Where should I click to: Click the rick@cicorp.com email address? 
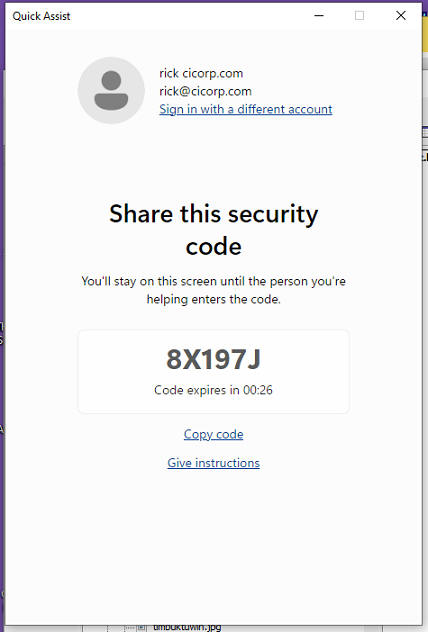[x=205, y=91]
